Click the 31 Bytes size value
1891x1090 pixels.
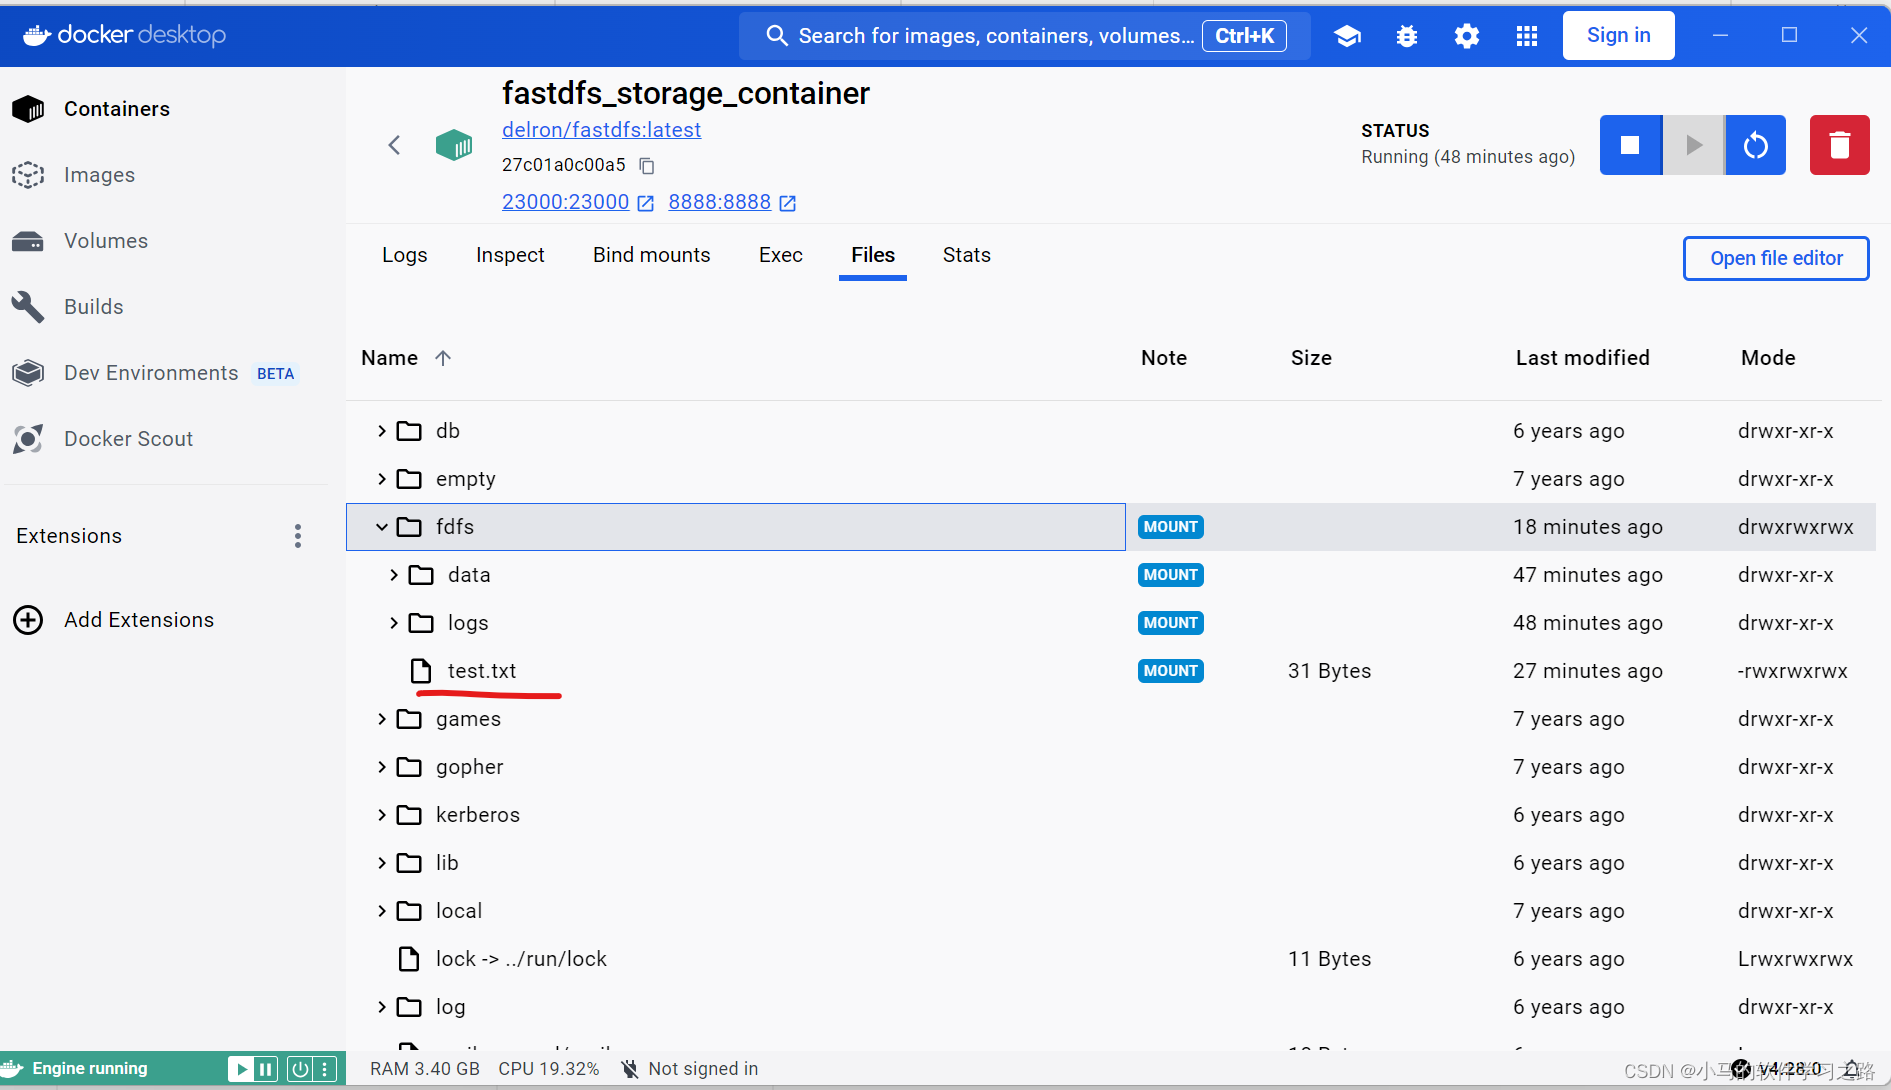coord(1329,671)
